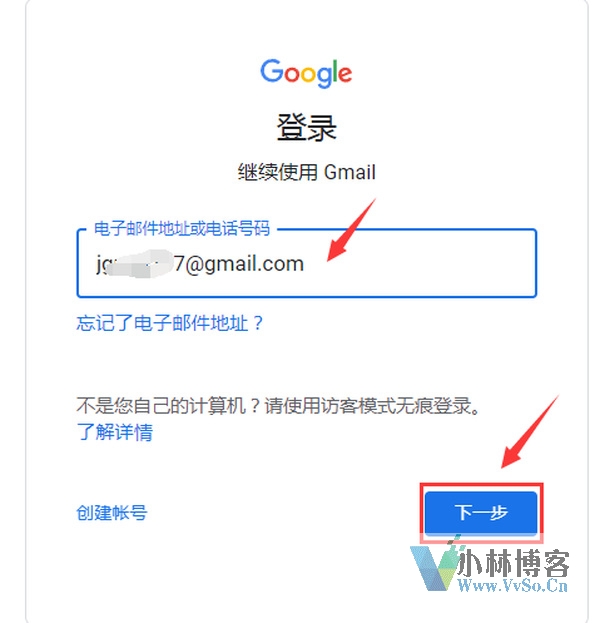The image size is (600, 623).
Task: Click the Www.VvSo.Cn watermark URL
Action: (x=513, y=585)
